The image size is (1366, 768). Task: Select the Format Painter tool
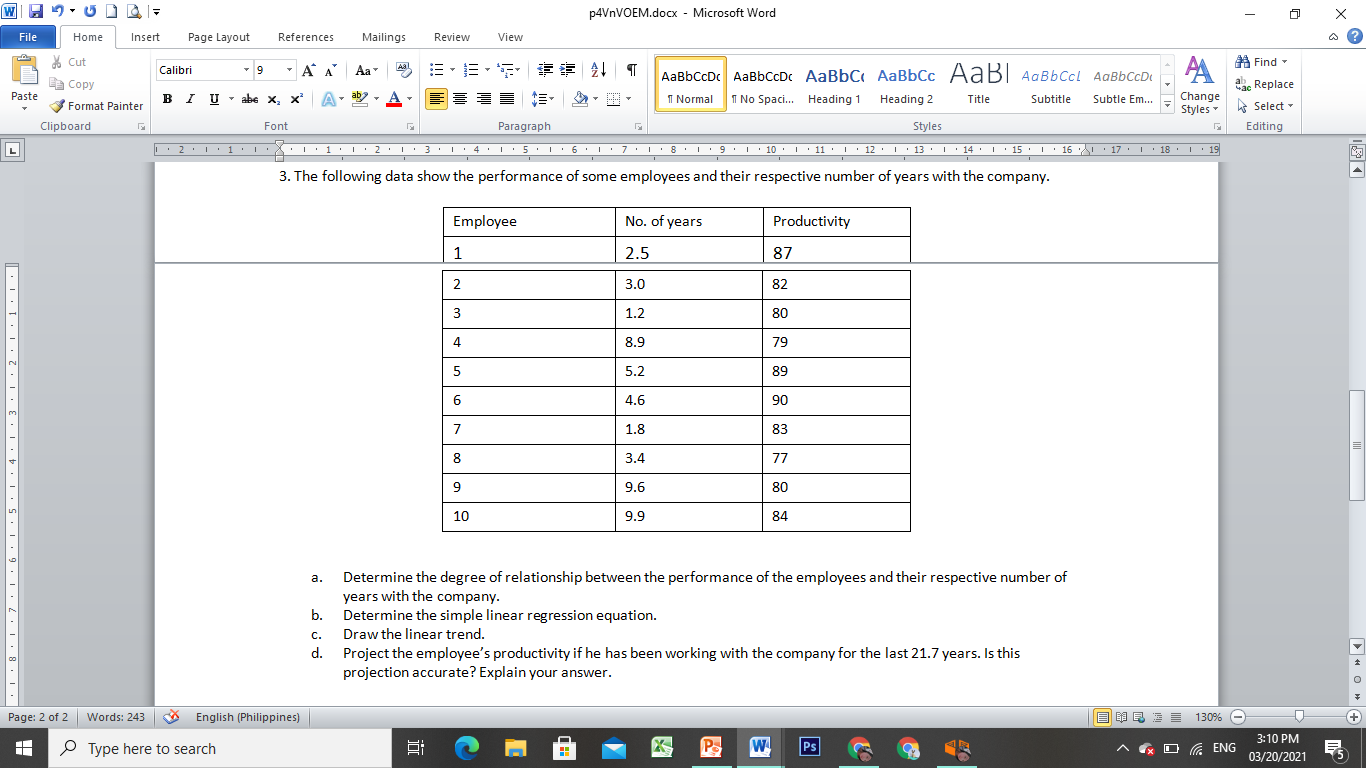pos(96,105)
